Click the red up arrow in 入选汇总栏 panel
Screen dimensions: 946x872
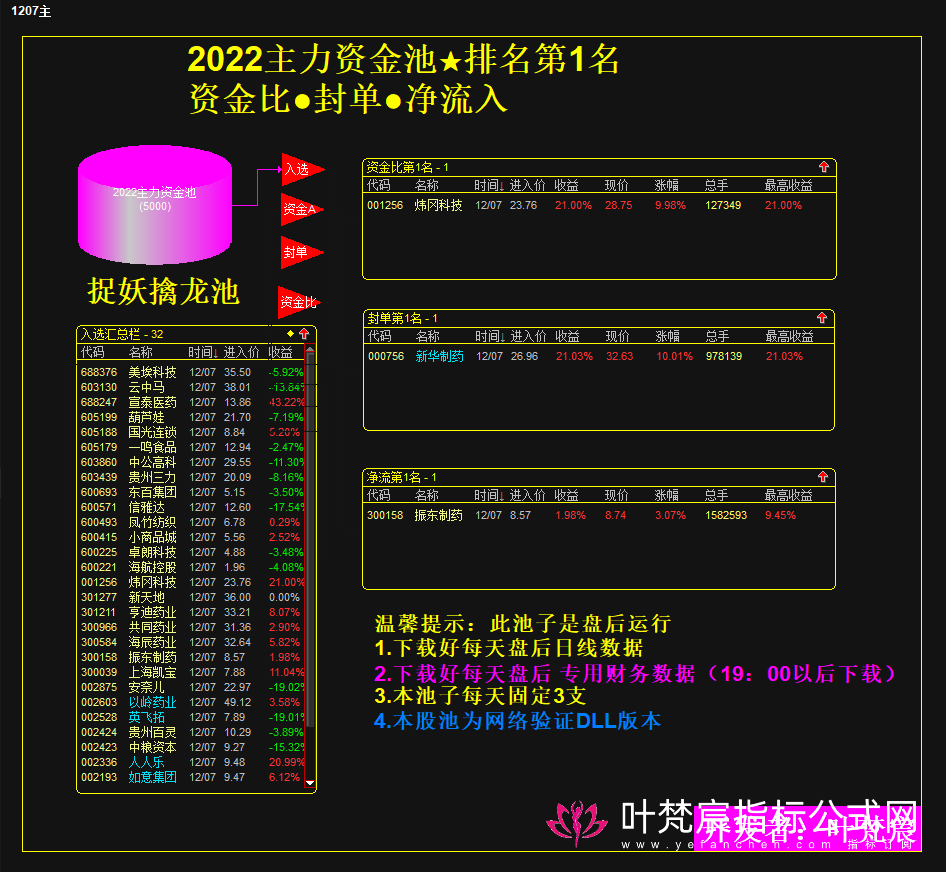click(x=304, y=334)
